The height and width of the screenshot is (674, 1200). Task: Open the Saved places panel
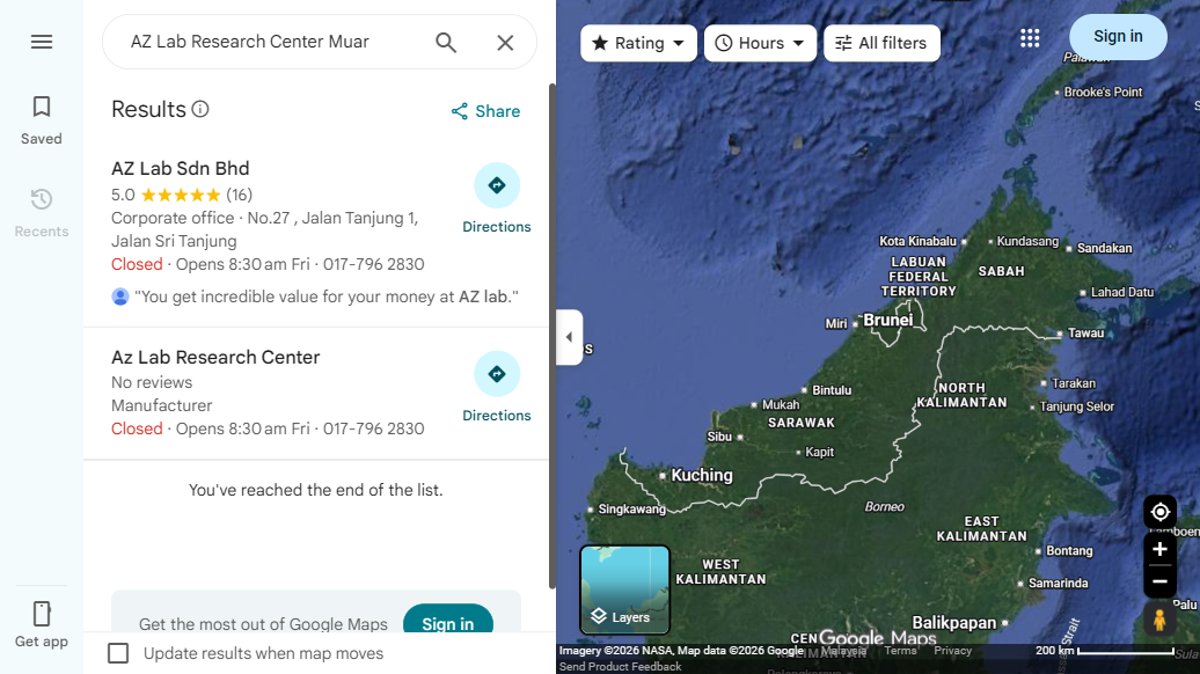[41, 120]
